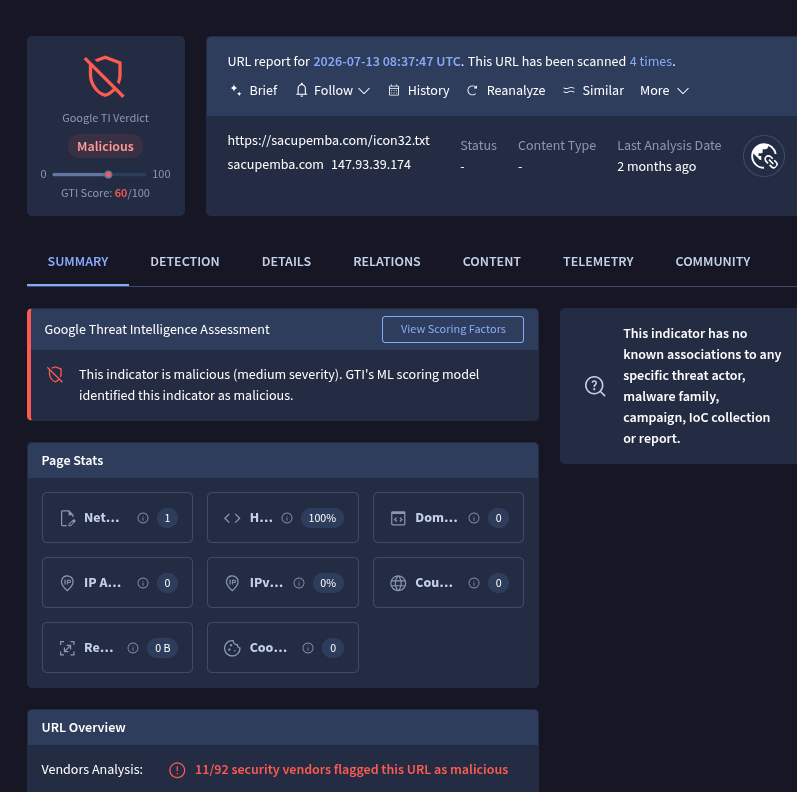Click the cookie icon in the Coo... card
797x792 pixels.
(x=232, y=648)
